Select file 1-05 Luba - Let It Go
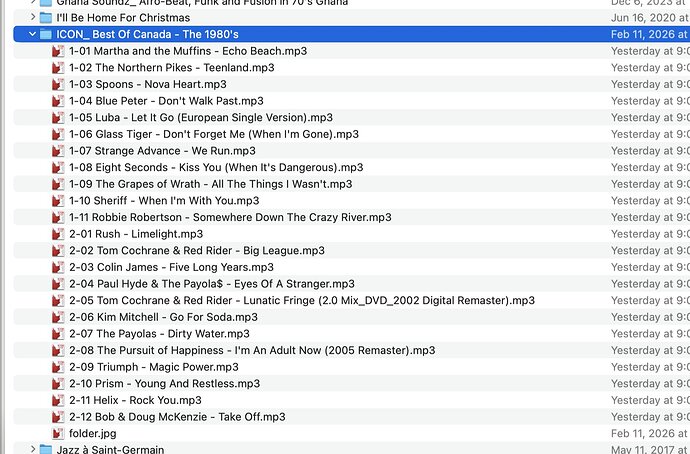690x454 pixels. pos(201,117)
